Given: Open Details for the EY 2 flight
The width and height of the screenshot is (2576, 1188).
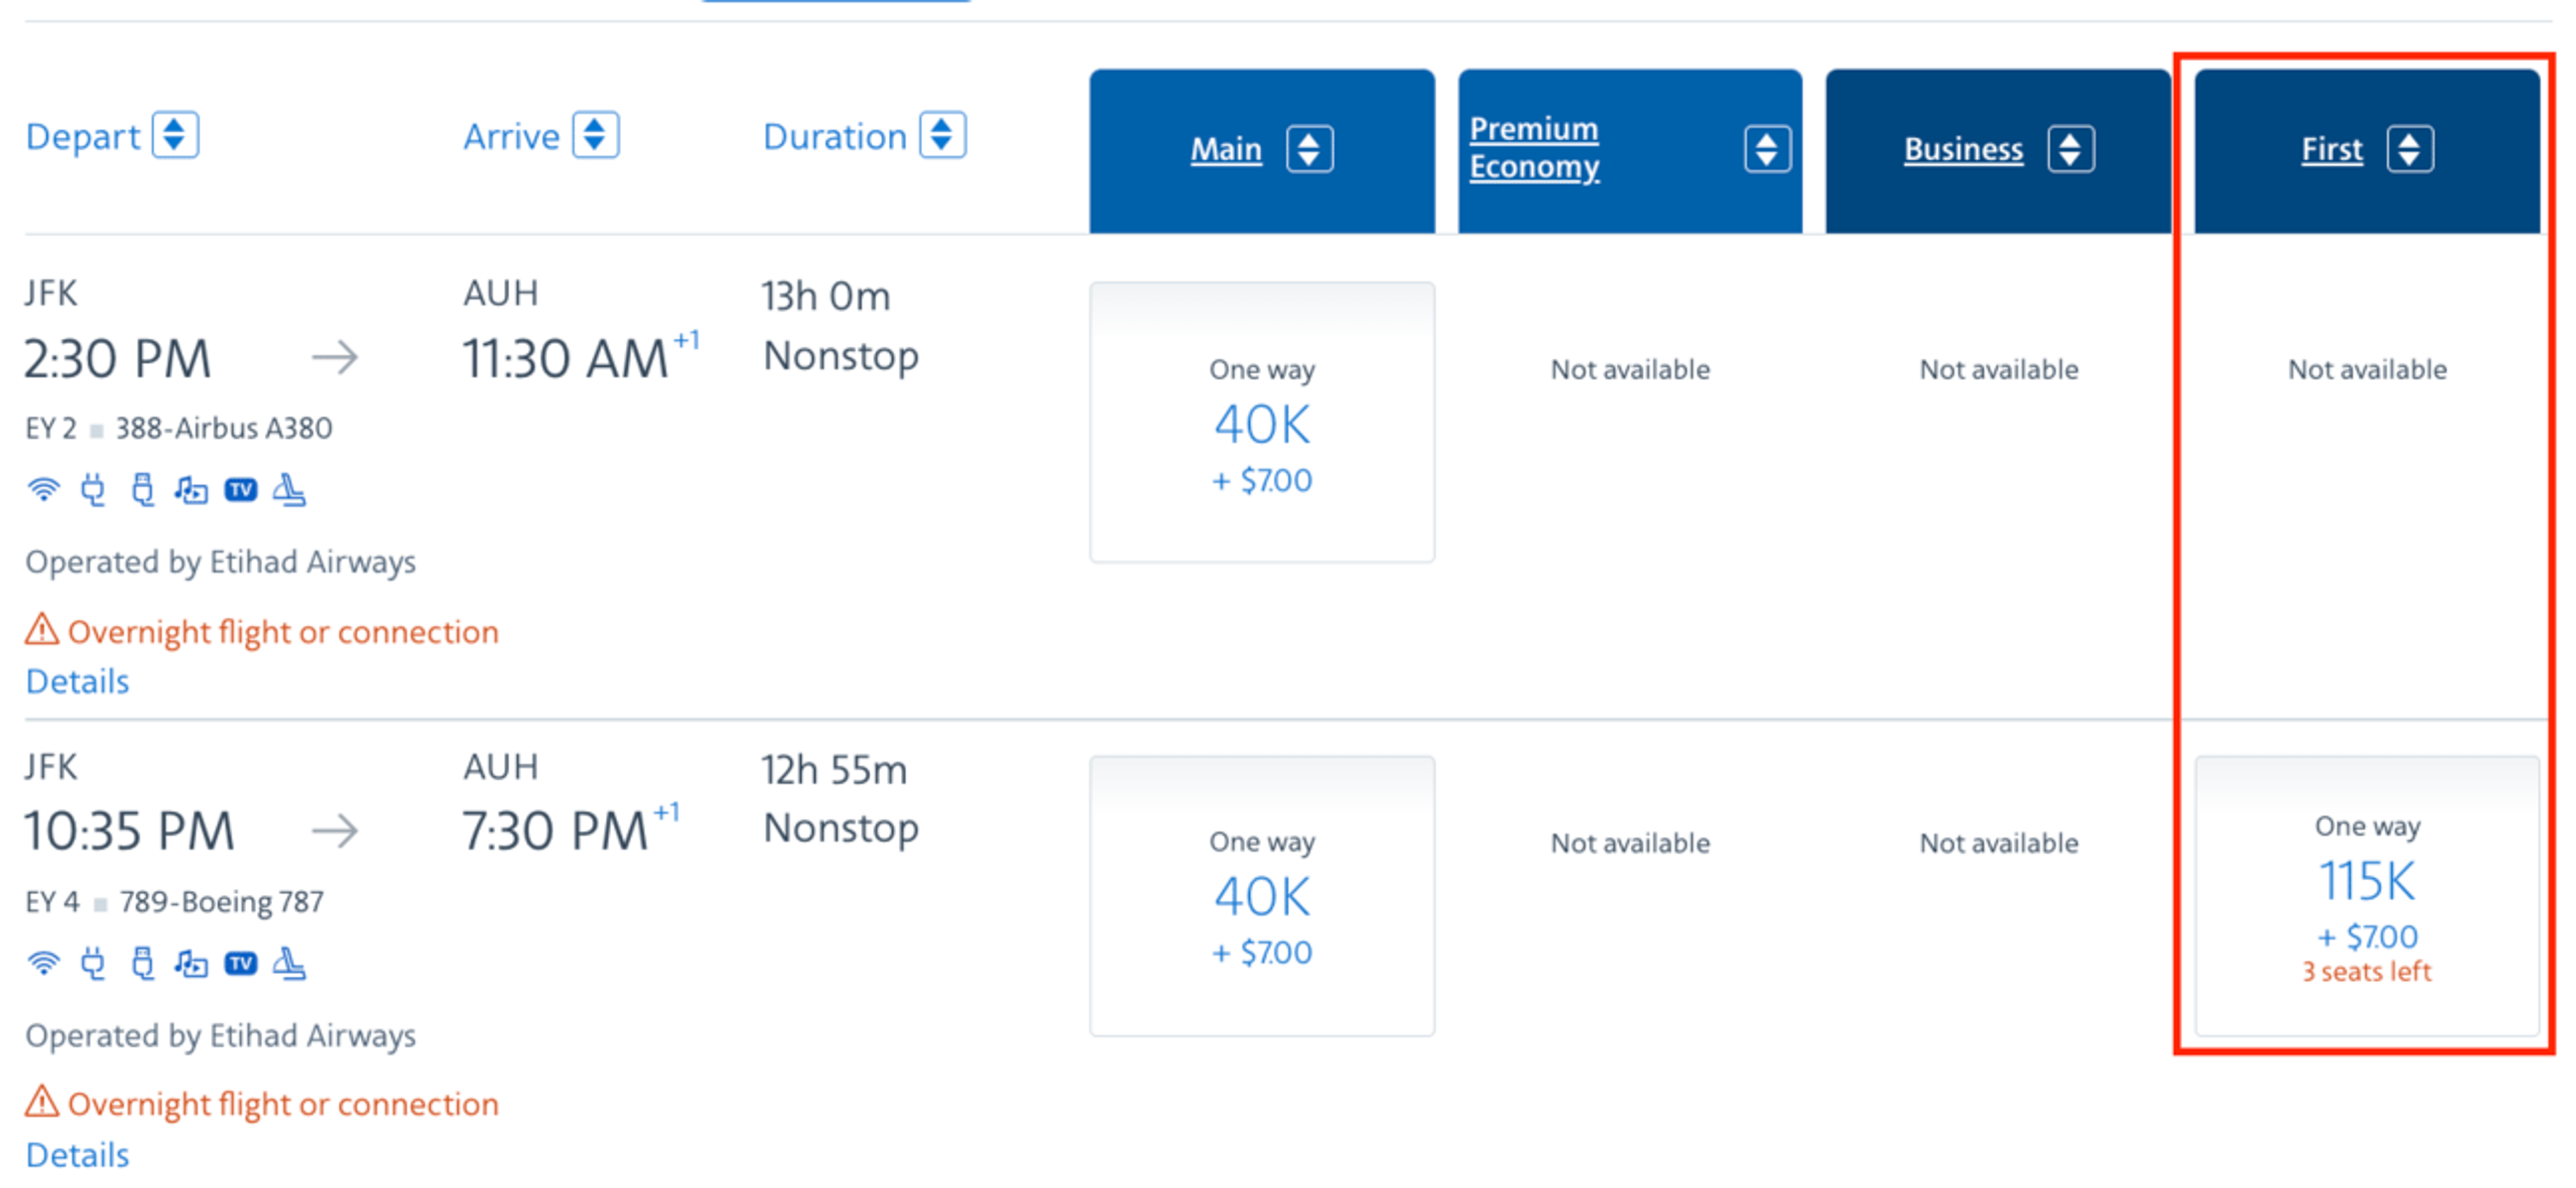Looking at the screenshot, I should coord(77,681).
